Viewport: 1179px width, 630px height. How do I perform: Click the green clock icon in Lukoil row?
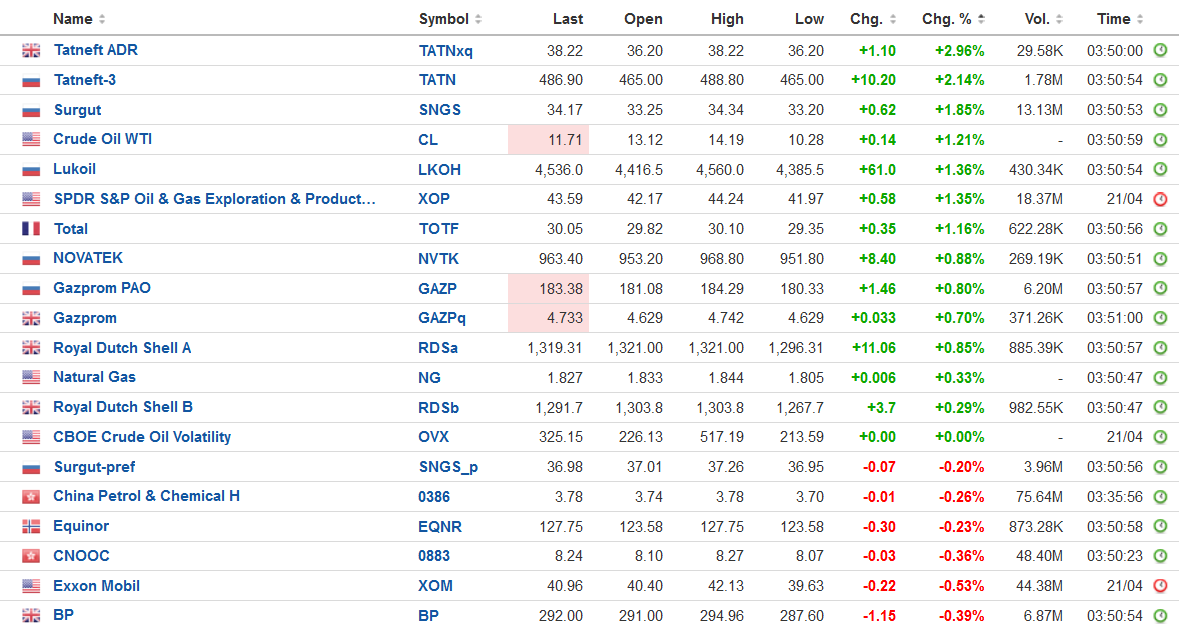click(1160, 170)
